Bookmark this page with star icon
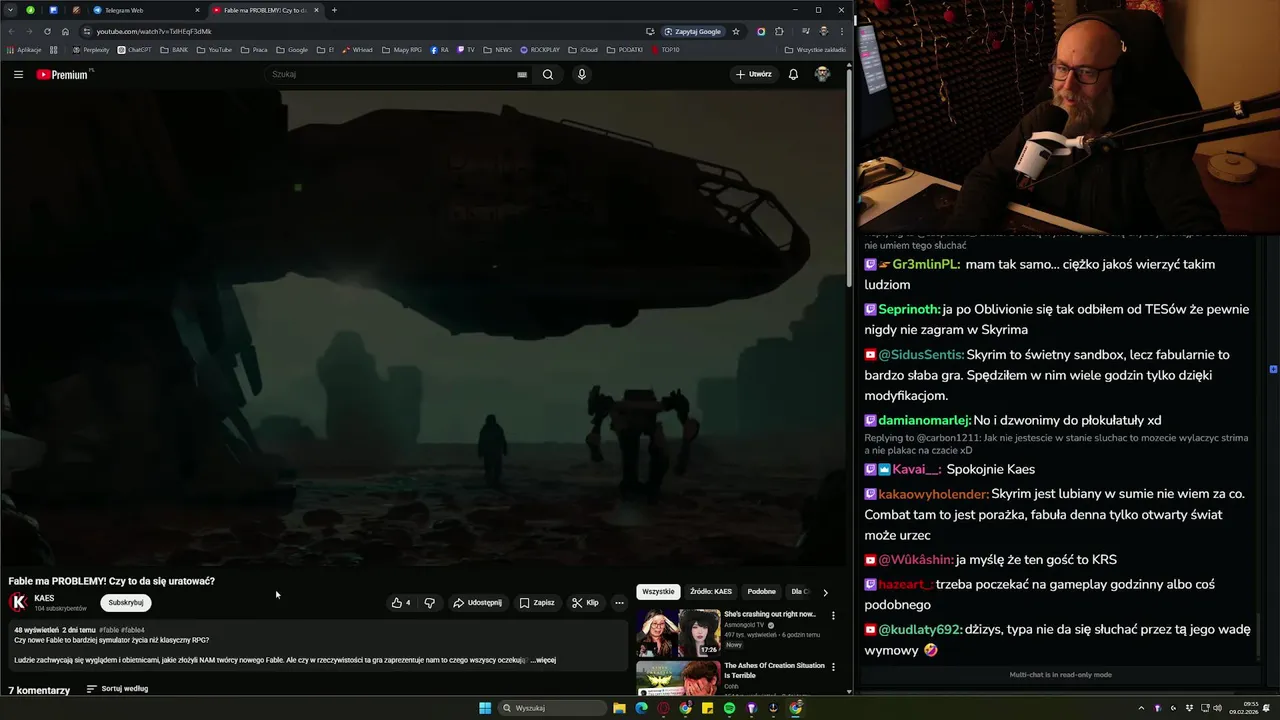 tap(736, 31)
